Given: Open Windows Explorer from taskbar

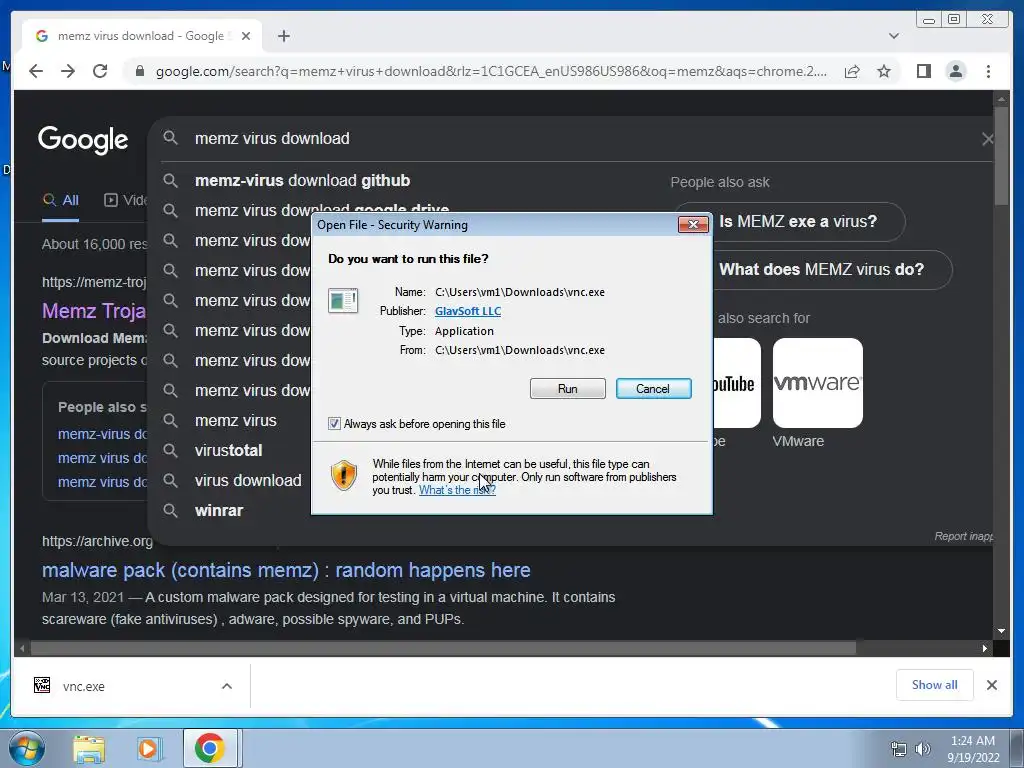Looking at the screenshot, I should (89, 749).
